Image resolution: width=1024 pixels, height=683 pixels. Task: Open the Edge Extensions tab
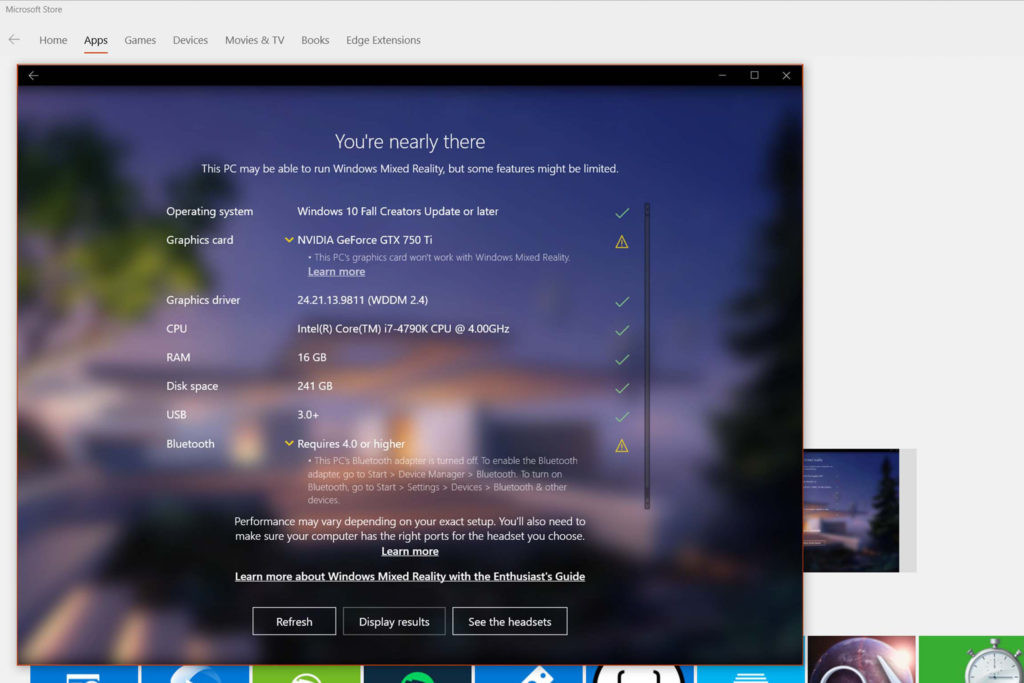coord(383,40)
